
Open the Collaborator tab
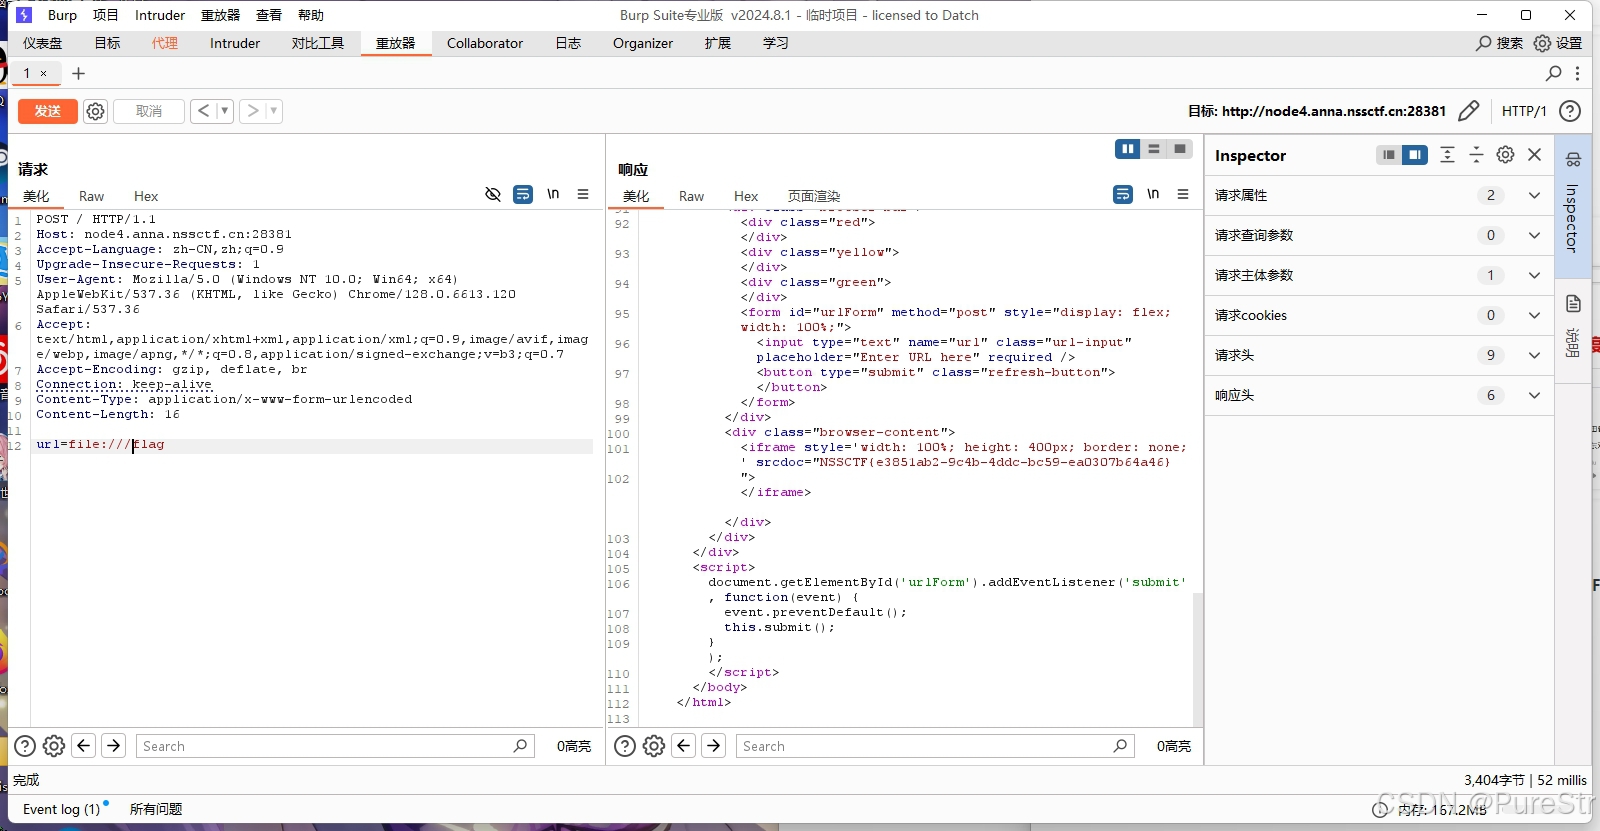(x=485, y=43)
